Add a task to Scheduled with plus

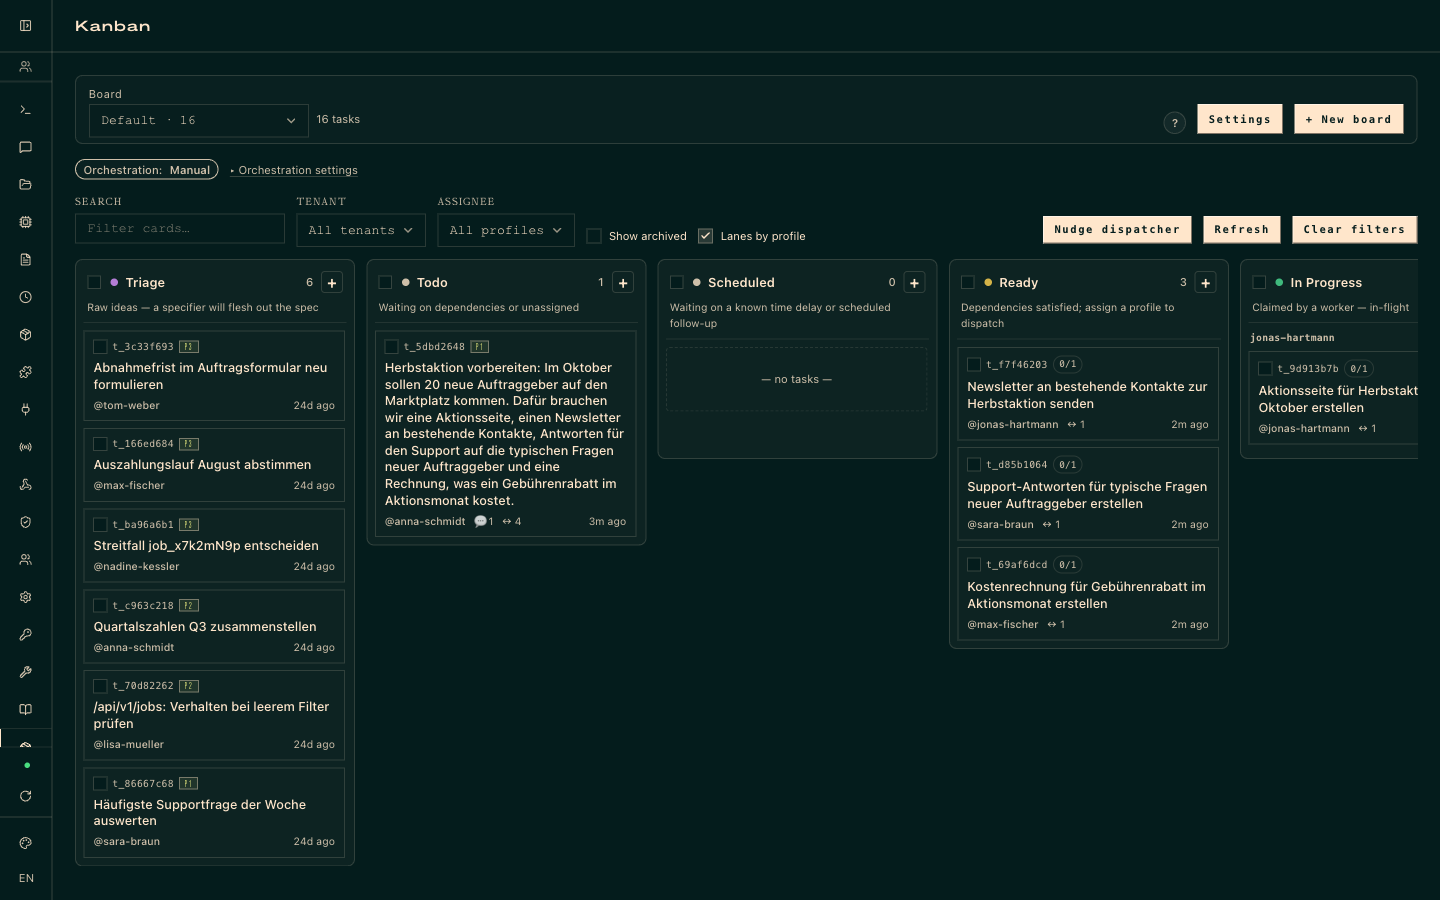[x=914, y=283]
